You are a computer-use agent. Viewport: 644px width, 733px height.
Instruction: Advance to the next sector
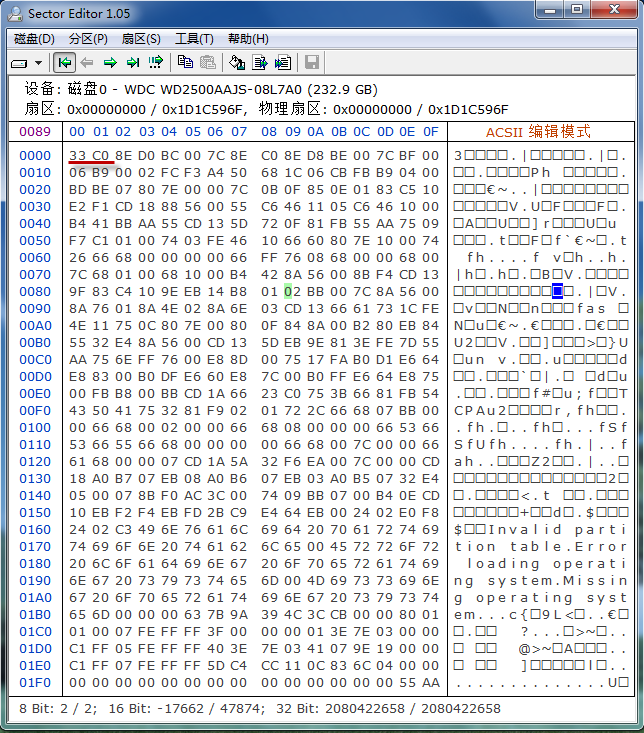point(110,62)
